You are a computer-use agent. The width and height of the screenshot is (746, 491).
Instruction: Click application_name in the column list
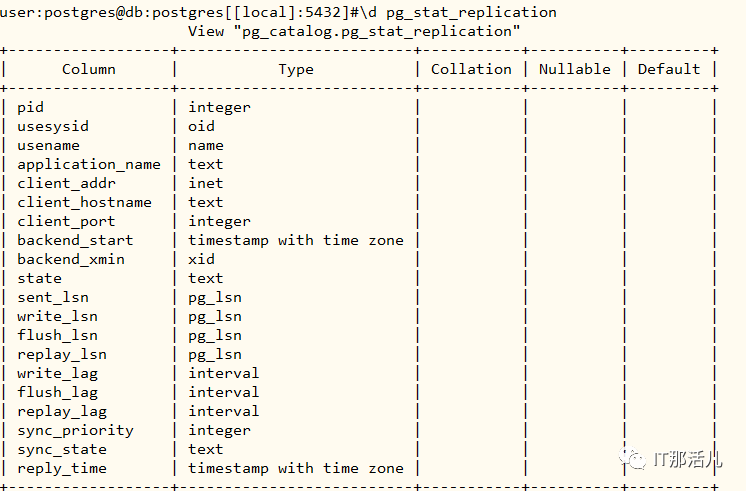tap(89, 165)
